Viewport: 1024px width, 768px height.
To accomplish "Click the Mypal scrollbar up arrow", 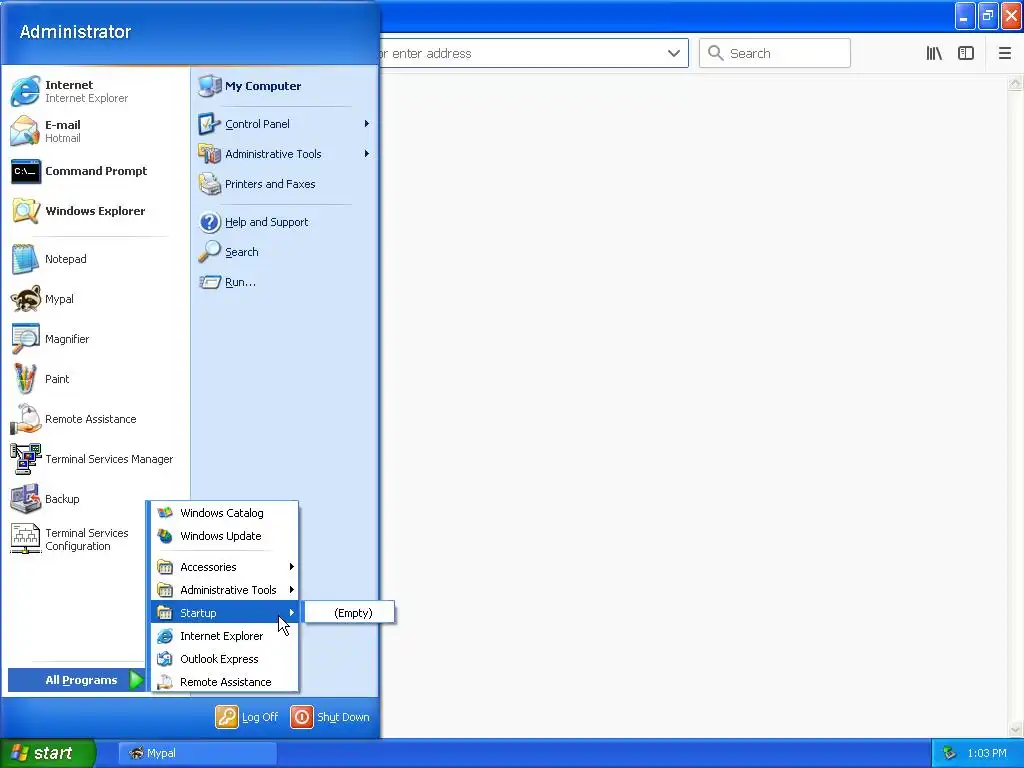I will pos(1015,83).
